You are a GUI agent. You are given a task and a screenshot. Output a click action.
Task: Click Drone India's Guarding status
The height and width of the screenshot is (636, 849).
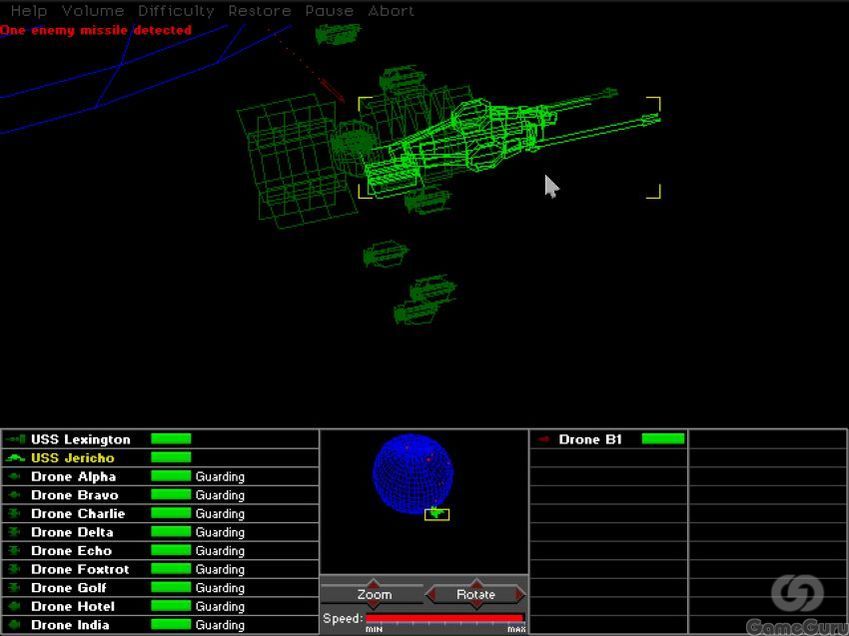[220, 625]
